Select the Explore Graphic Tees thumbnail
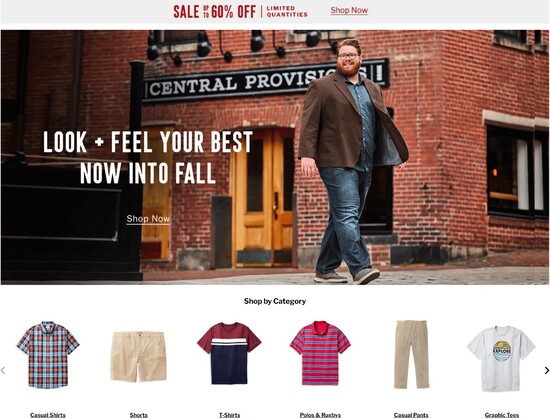550x419 pixels. (501, 358)
